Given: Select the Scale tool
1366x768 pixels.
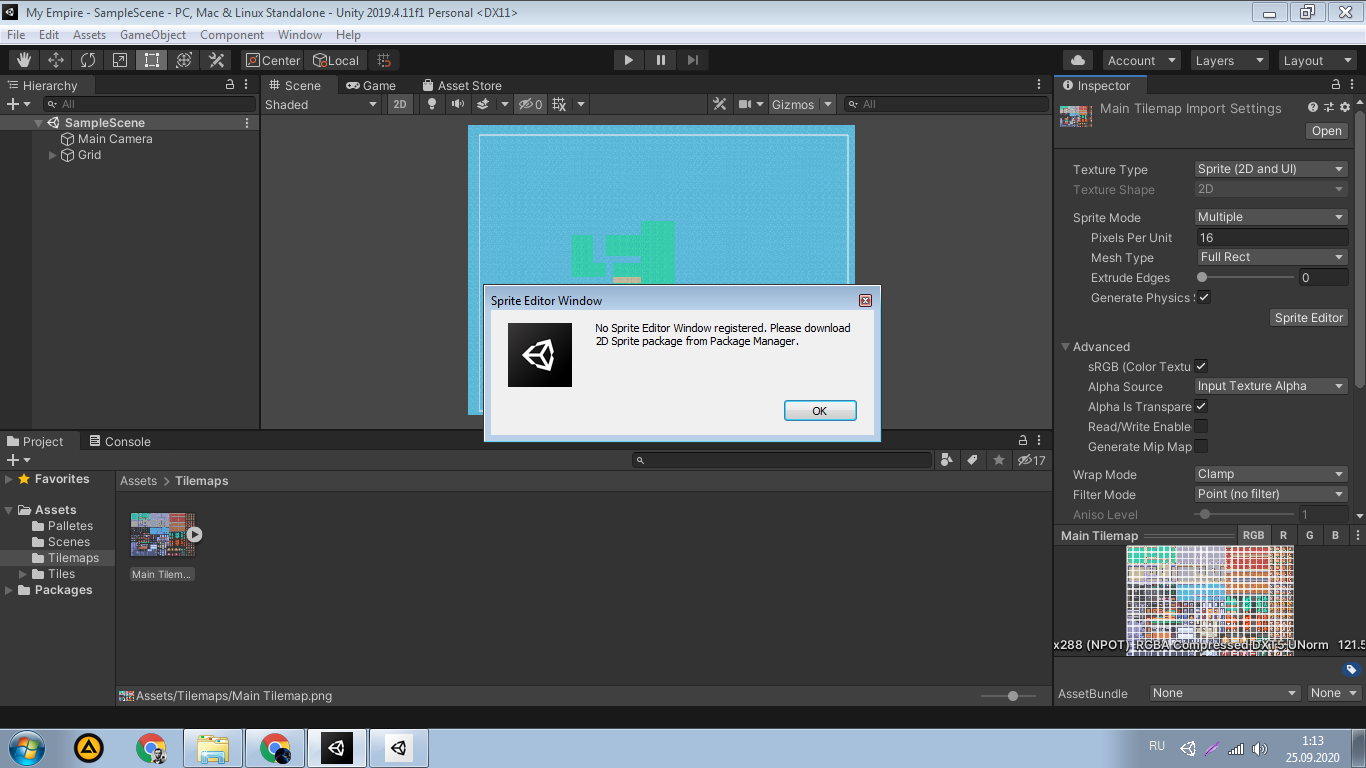Looking at the screenshot, I should pyautogui.click(x=120, y=60).
